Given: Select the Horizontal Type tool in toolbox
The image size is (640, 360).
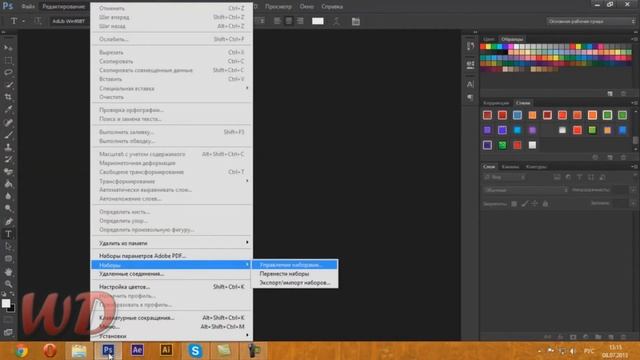Looking at the screenshot, I should coord(8,234).
